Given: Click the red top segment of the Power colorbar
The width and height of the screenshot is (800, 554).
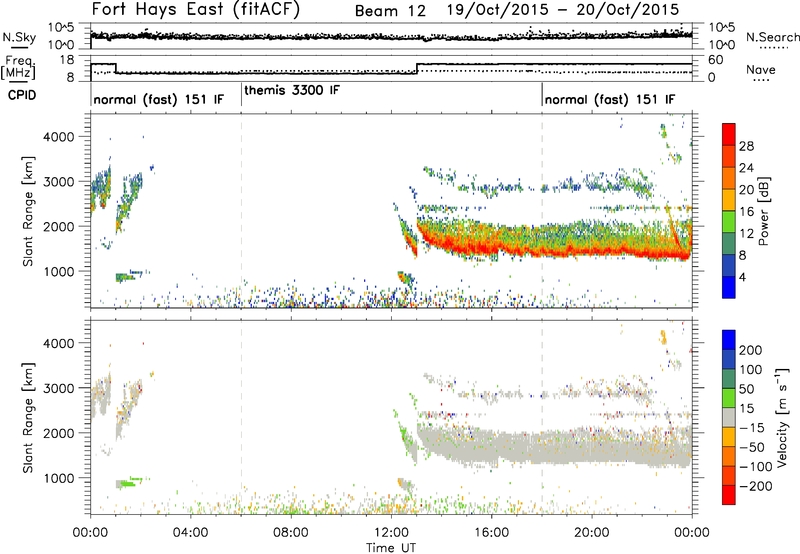Looking at the screenshot, I should click(x=729, y=134).
